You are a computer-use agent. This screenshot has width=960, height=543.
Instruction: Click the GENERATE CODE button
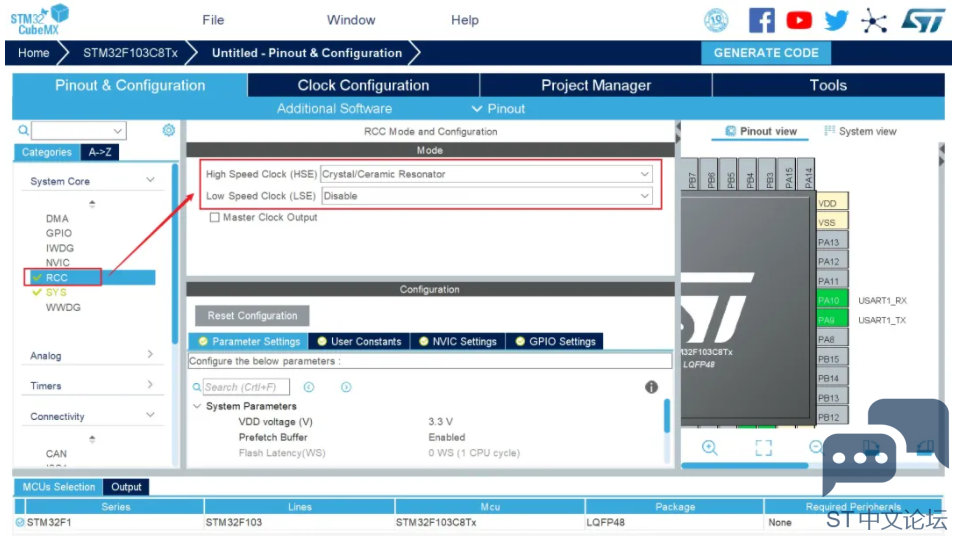(x=766, y=53)
